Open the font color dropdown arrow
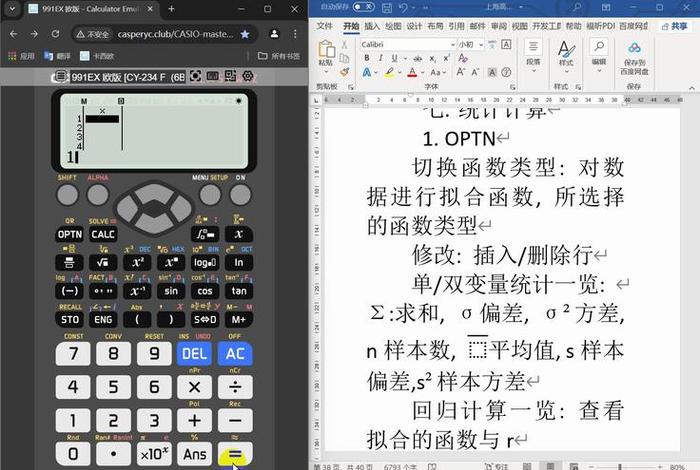 [422, 73]
